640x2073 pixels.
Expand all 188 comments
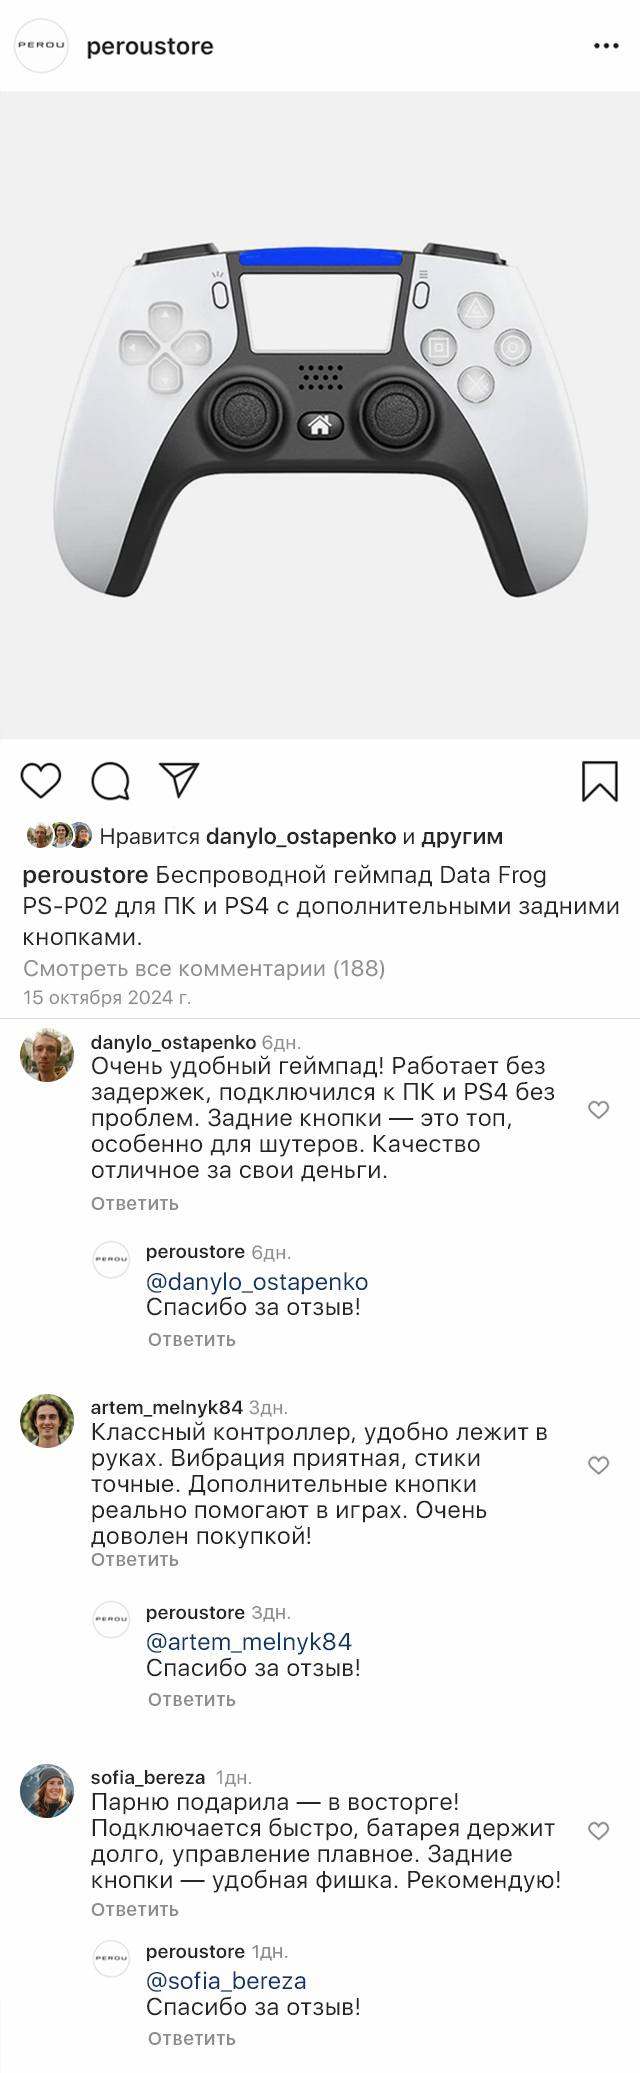tap(204, 968)
